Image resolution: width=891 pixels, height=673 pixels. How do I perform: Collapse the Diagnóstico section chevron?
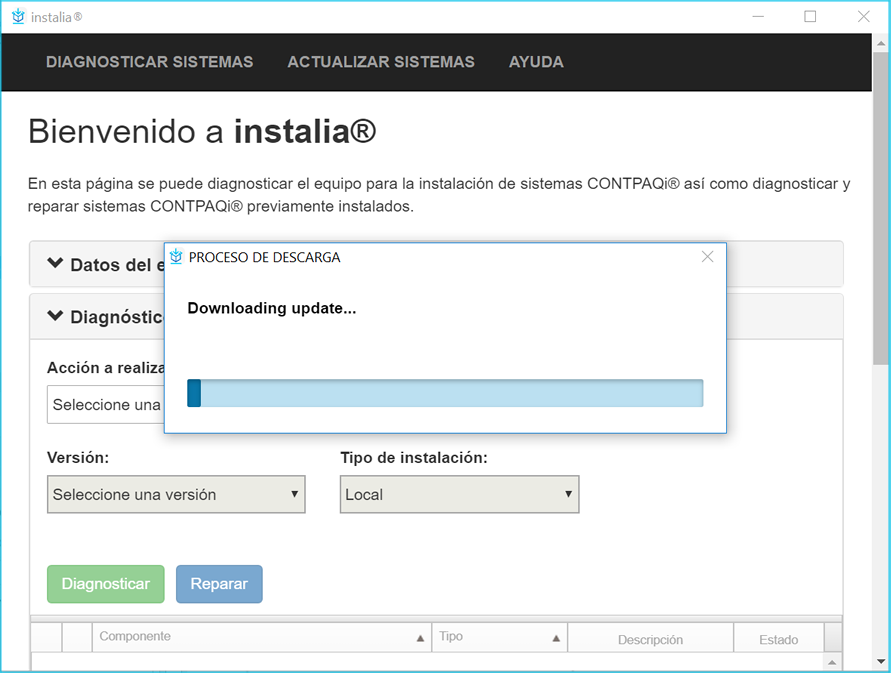point(55,315)
